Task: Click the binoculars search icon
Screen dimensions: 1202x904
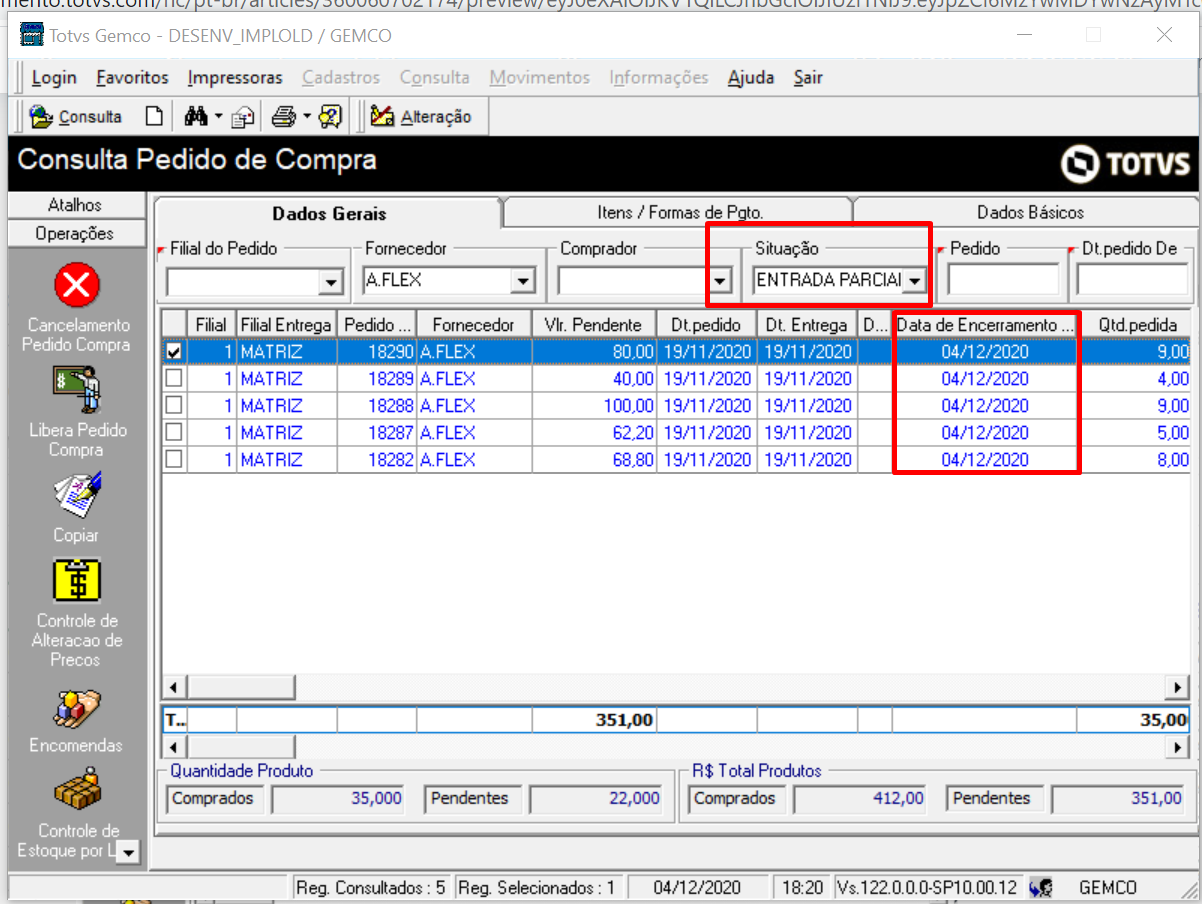Action: (x=195, y=117)
